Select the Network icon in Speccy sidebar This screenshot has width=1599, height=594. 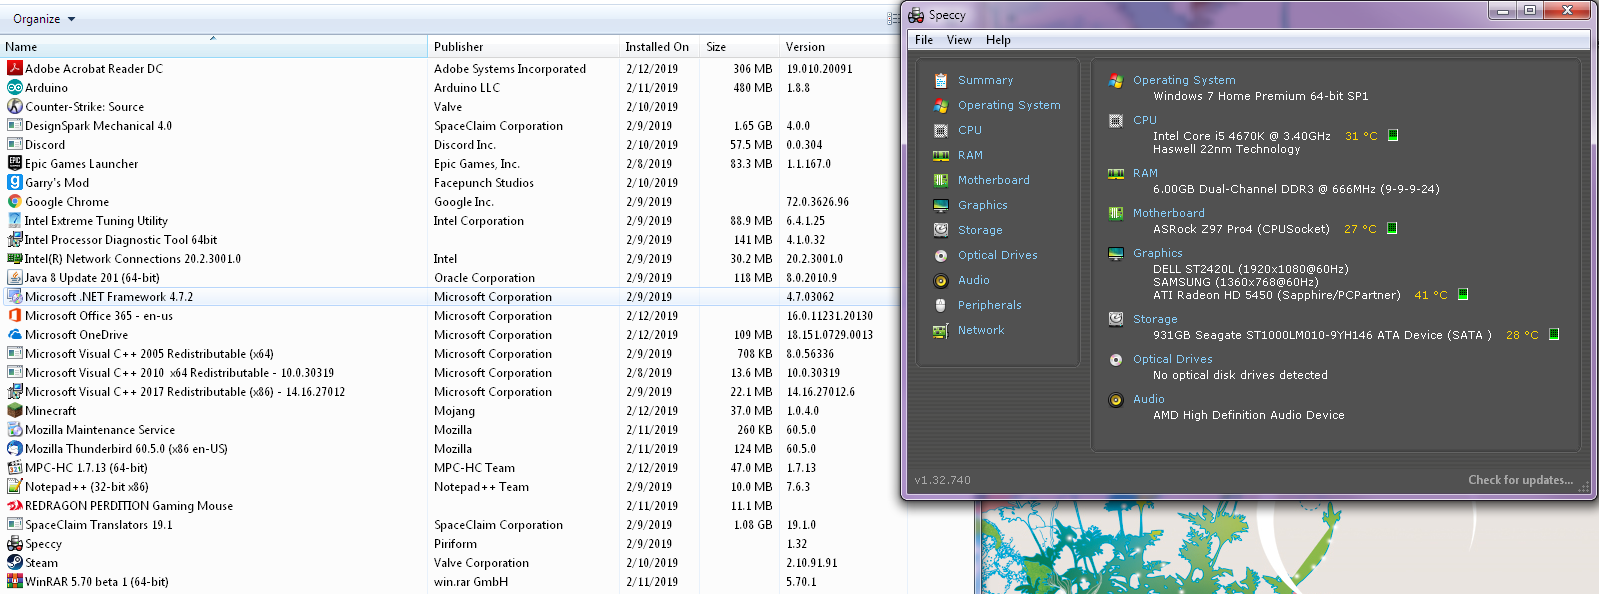click(940, 331)
